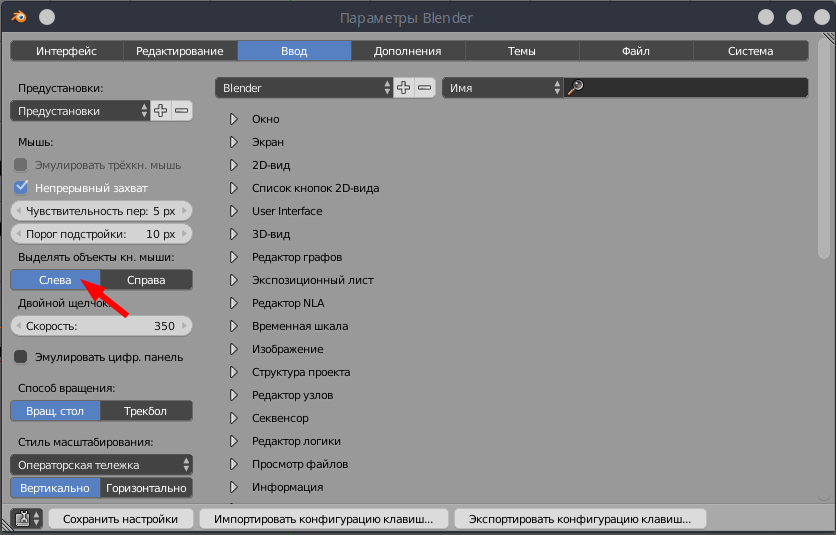Expand the Редактор NLA section

coord(234,303)
